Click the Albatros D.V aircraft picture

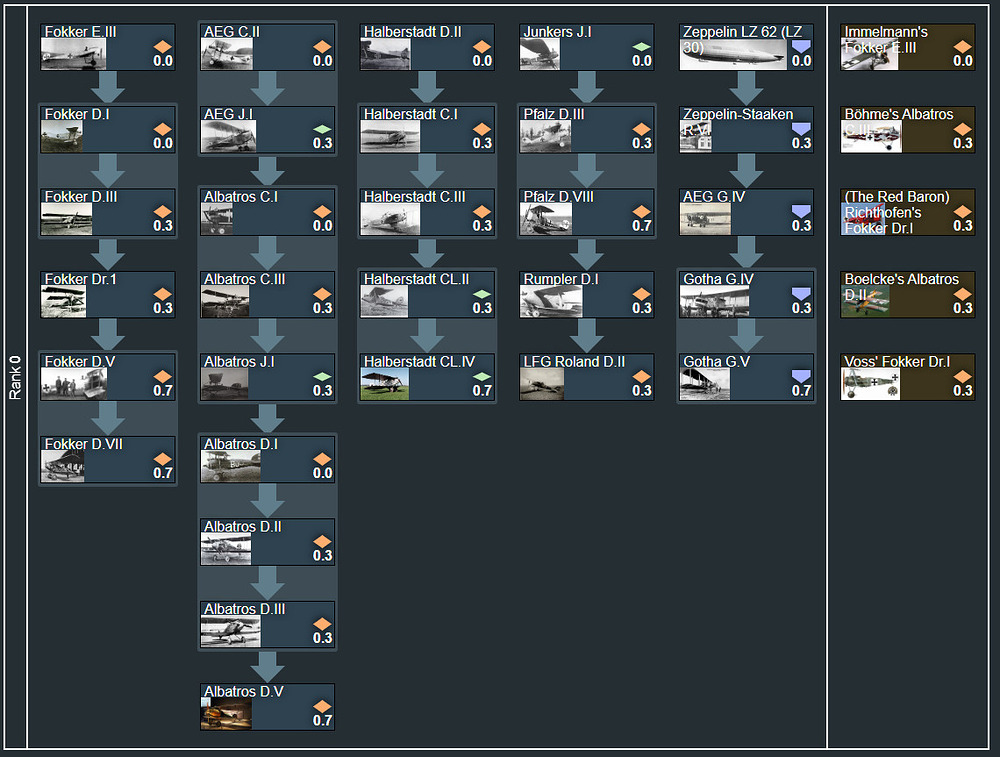click(226, 714)
